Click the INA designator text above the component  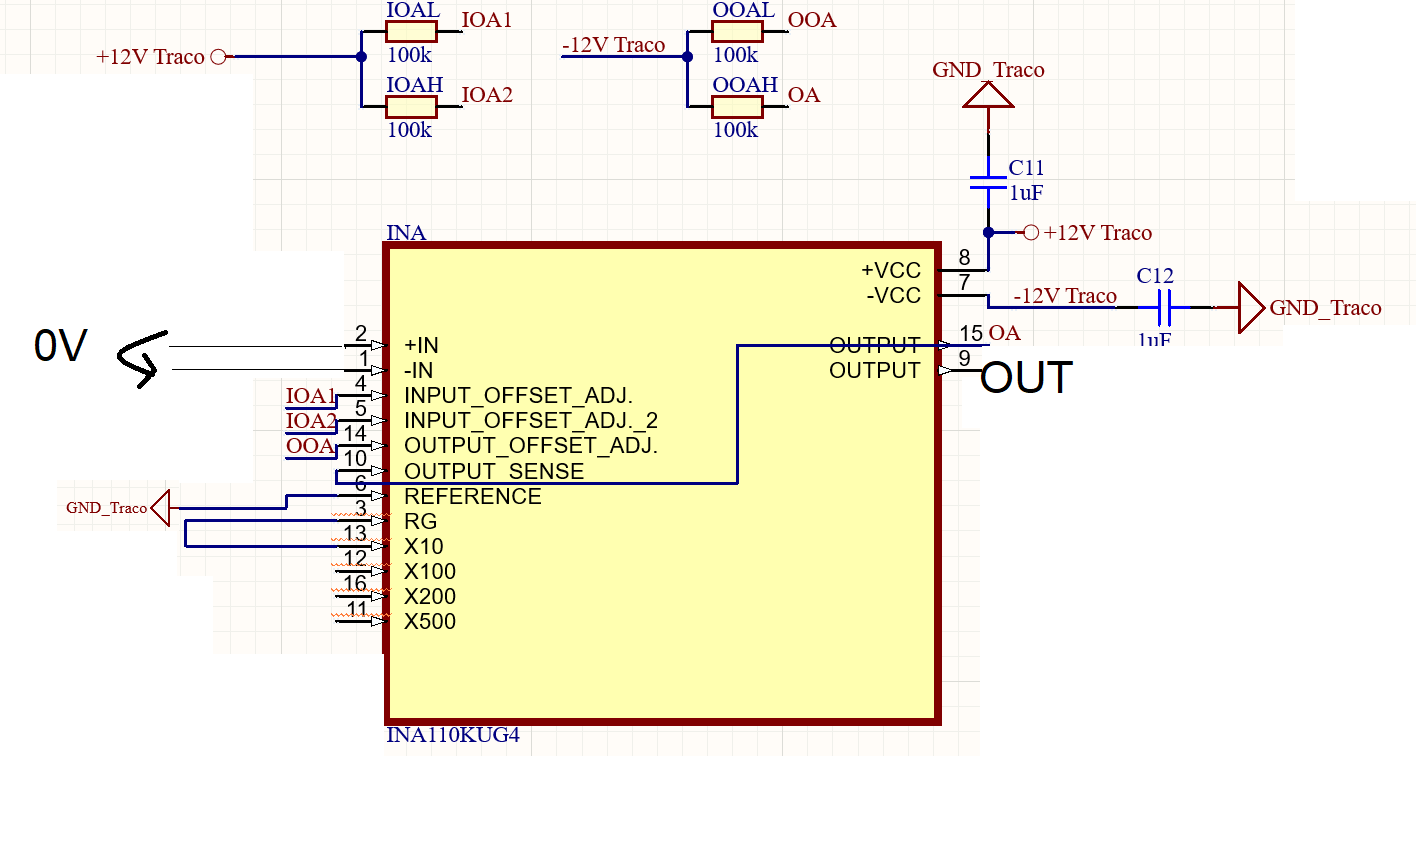405,233
